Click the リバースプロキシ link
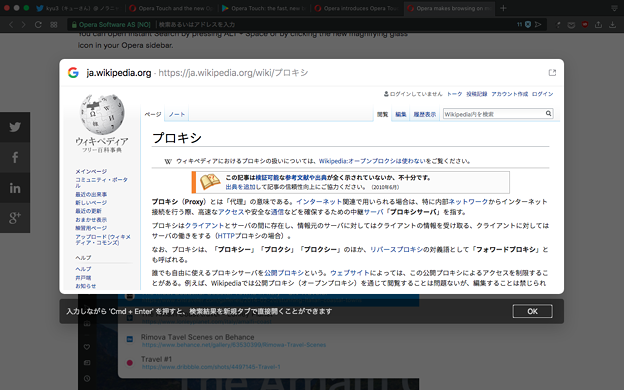 click(x=396, y=250)
